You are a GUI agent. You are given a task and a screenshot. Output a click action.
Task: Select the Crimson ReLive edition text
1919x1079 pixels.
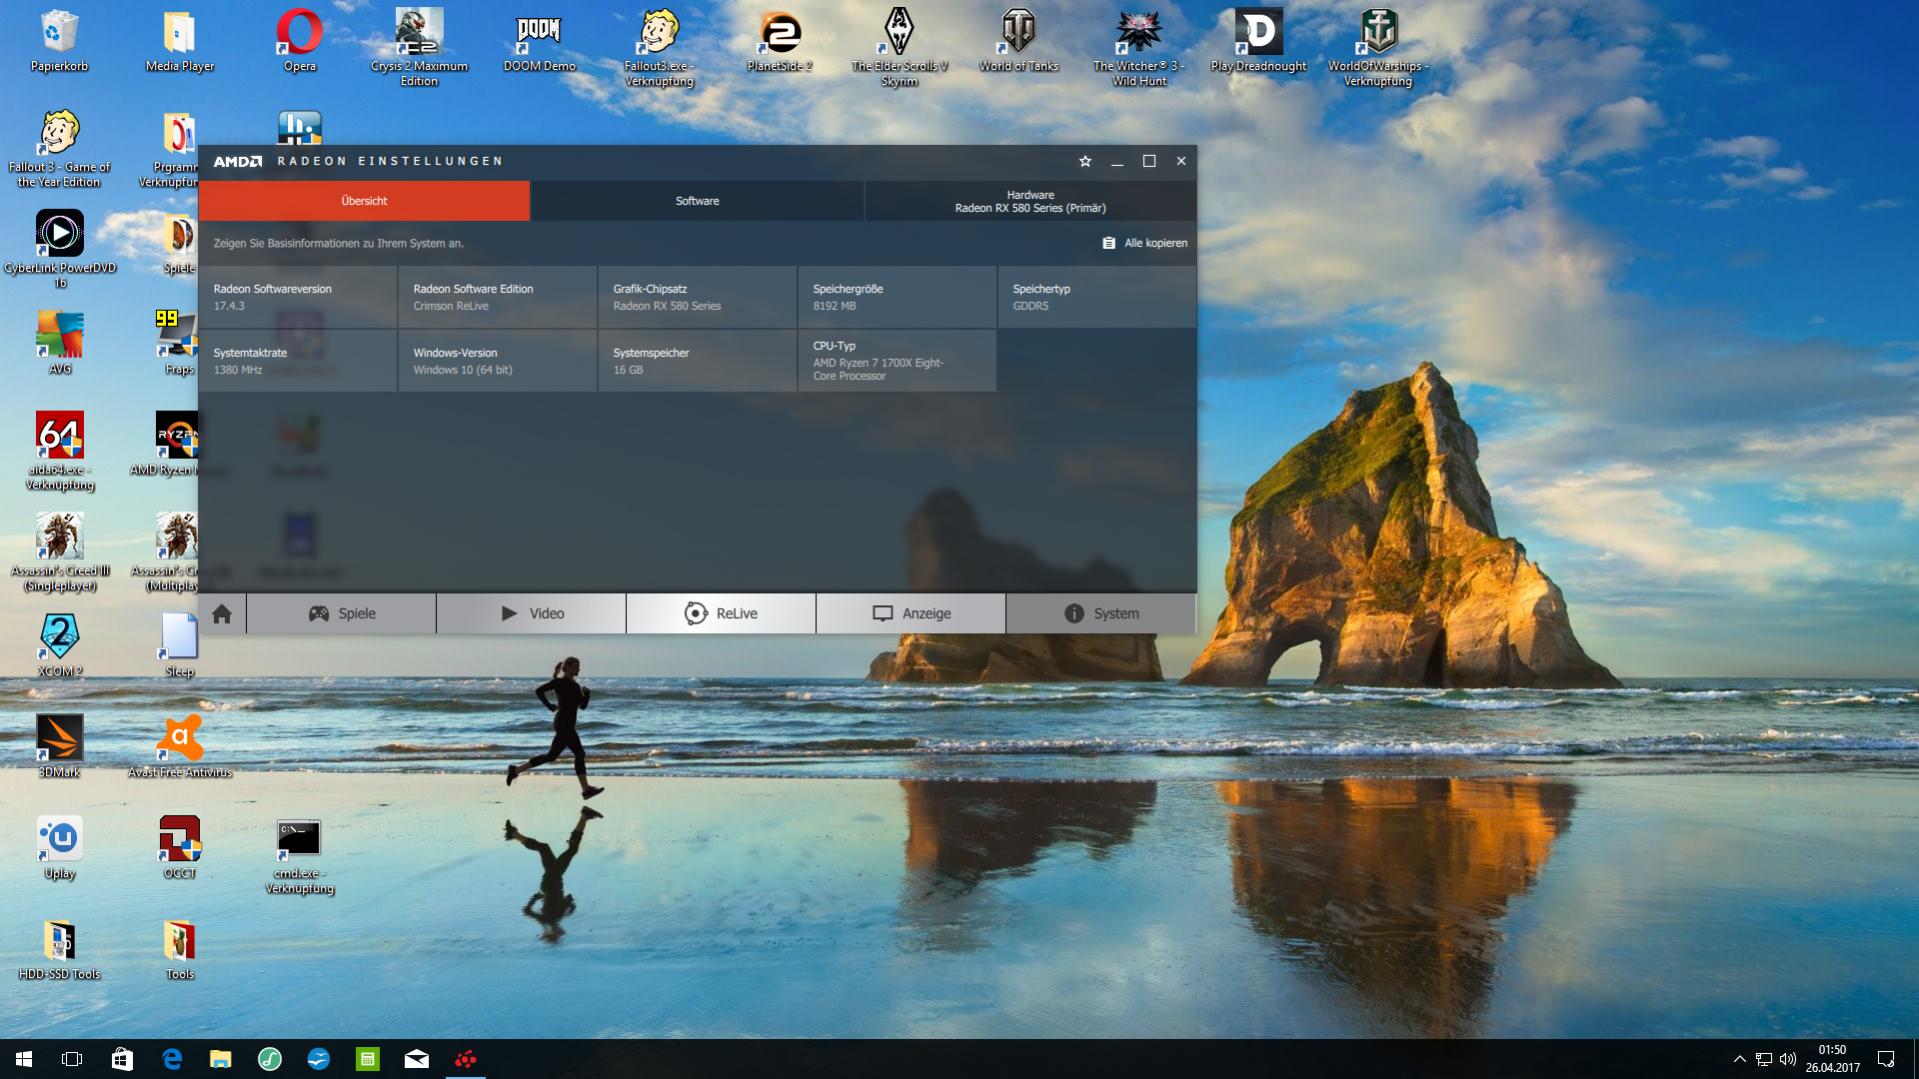451,306
